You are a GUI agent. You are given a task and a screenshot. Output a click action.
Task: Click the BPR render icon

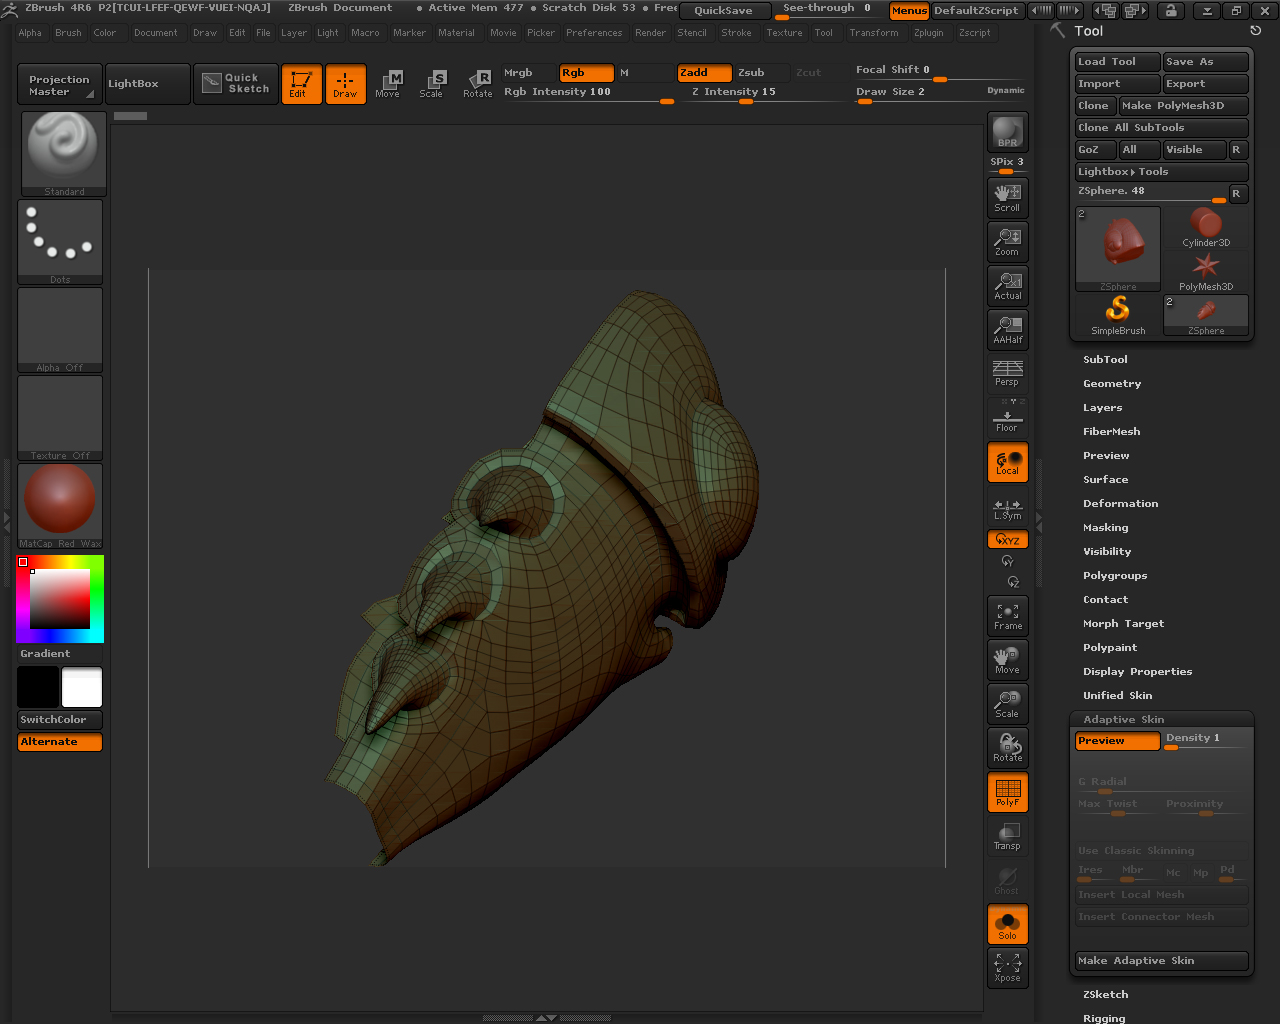pyautogui.click(x=1007, y=132)
